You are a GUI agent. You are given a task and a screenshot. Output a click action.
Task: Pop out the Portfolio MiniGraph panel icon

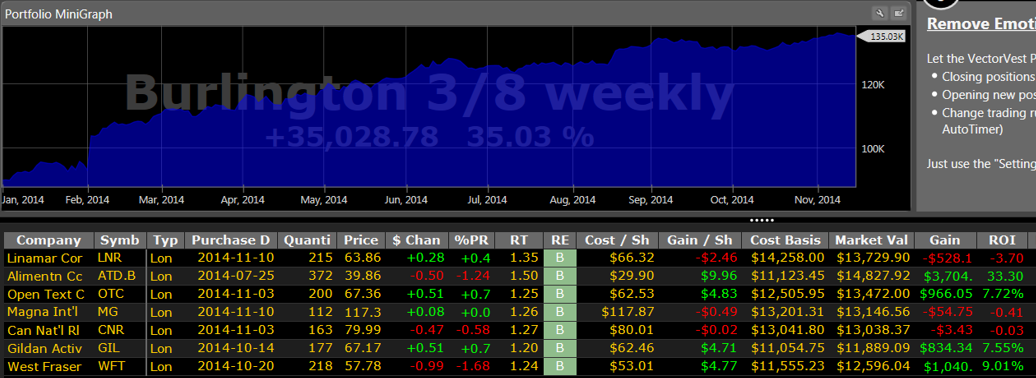coord(899,13)
